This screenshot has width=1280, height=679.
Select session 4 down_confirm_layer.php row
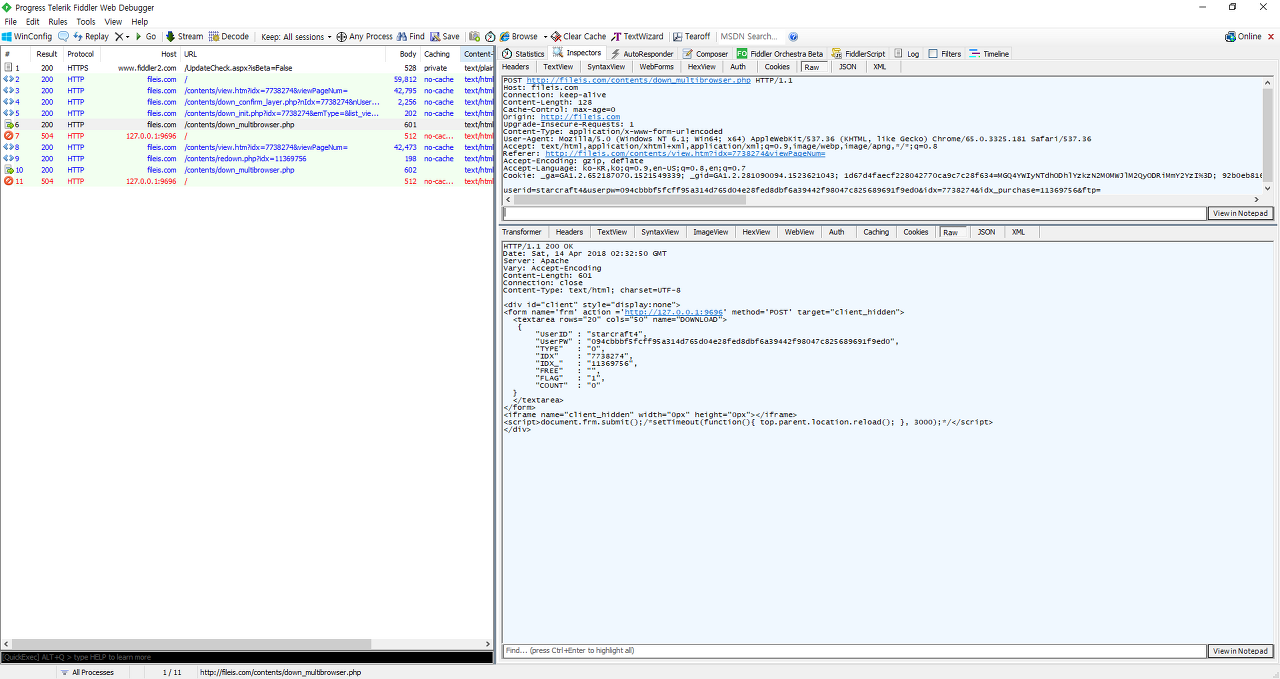pyautogui.click(x=247, y=102)
